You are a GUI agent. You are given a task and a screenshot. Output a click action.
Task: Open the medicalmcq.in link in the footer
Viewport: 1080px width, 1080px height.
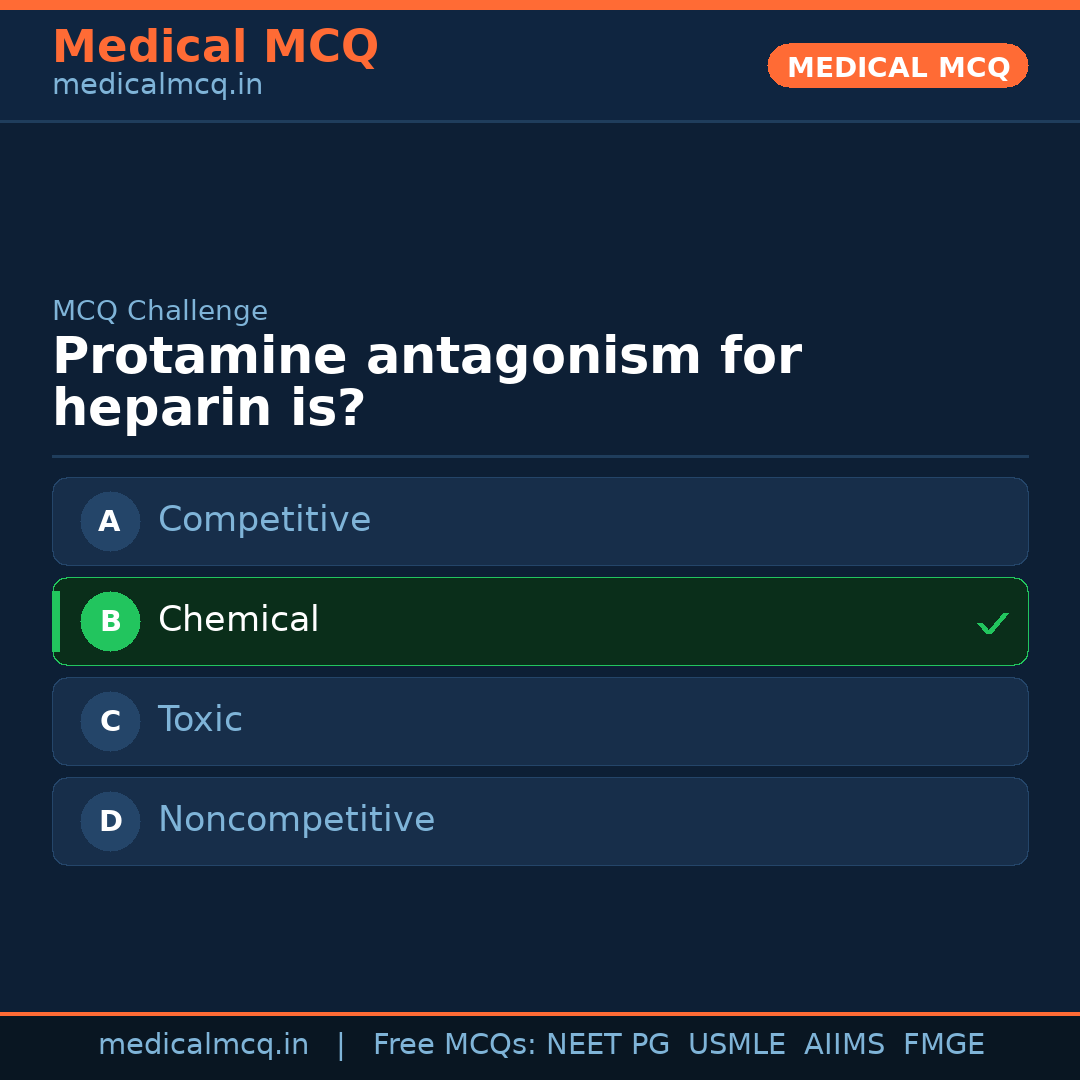pos(203,1045)
